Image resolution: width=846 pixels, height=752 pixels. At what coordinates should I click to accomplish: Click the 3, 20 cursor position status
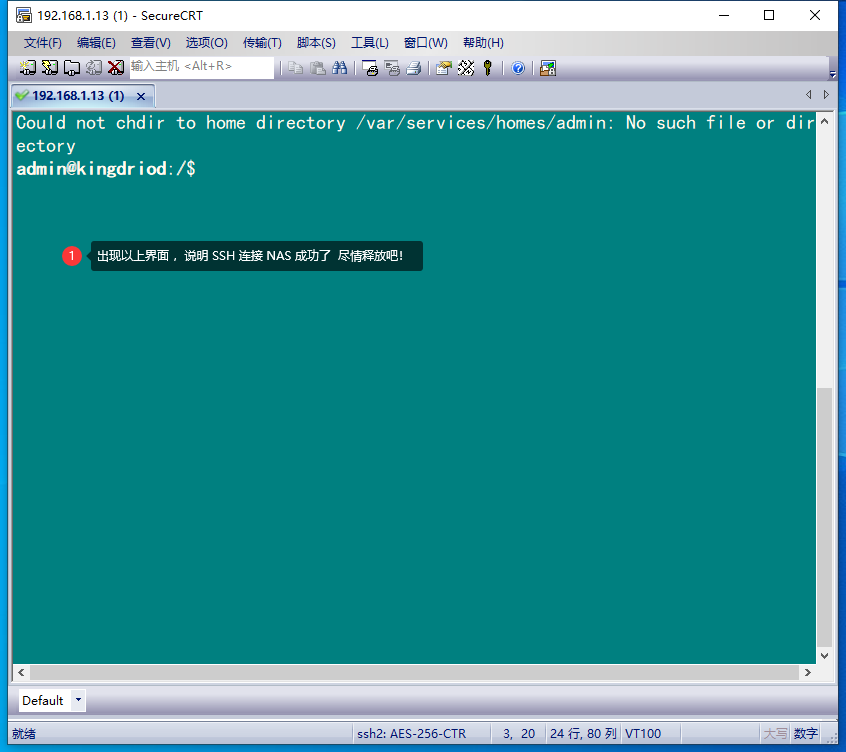[x=518, y=734]
